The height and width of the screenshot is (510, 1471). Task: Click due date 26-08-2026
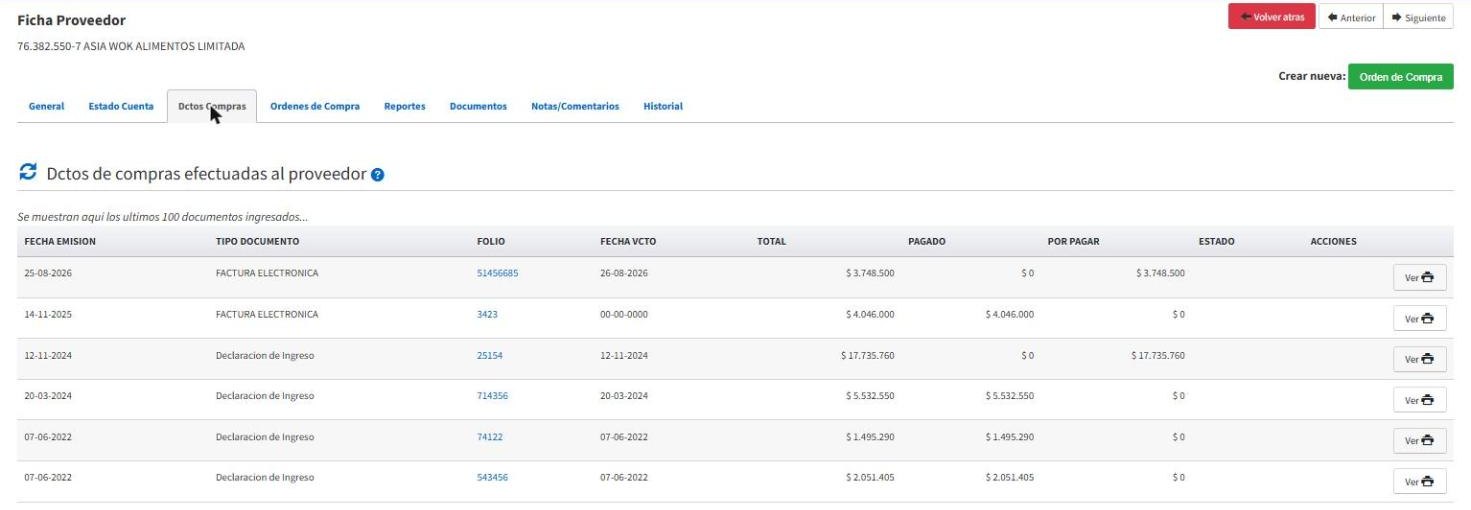click(624, 273)
